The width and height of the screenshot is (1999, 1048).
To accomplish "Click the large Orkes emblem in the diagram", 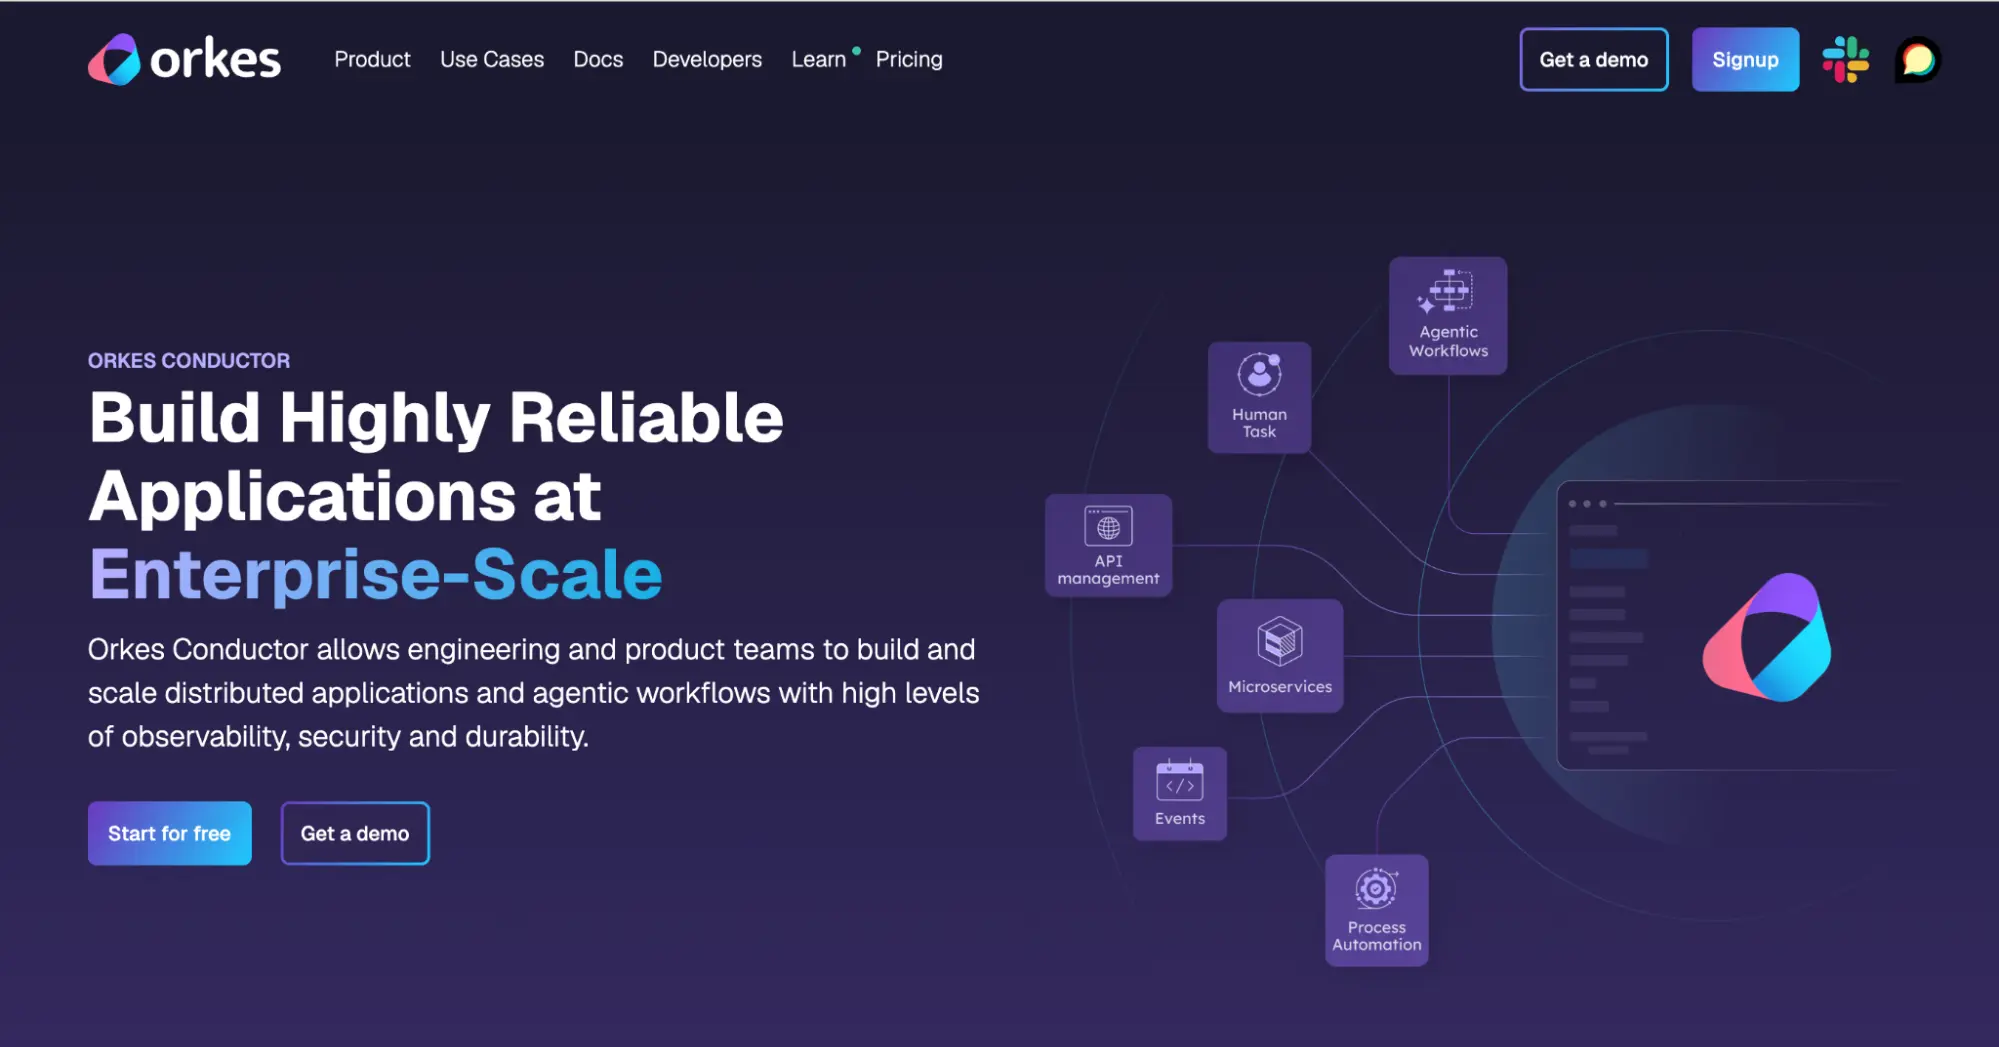I will point(1767,637).
